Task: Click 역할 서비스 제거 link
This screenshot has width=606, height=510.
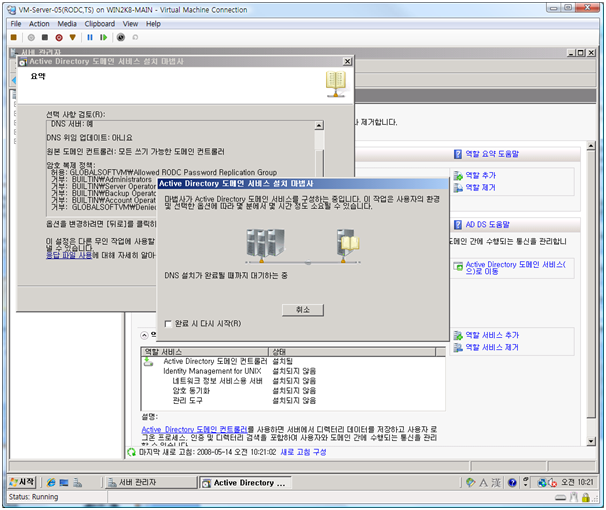Action: [492, 347]
